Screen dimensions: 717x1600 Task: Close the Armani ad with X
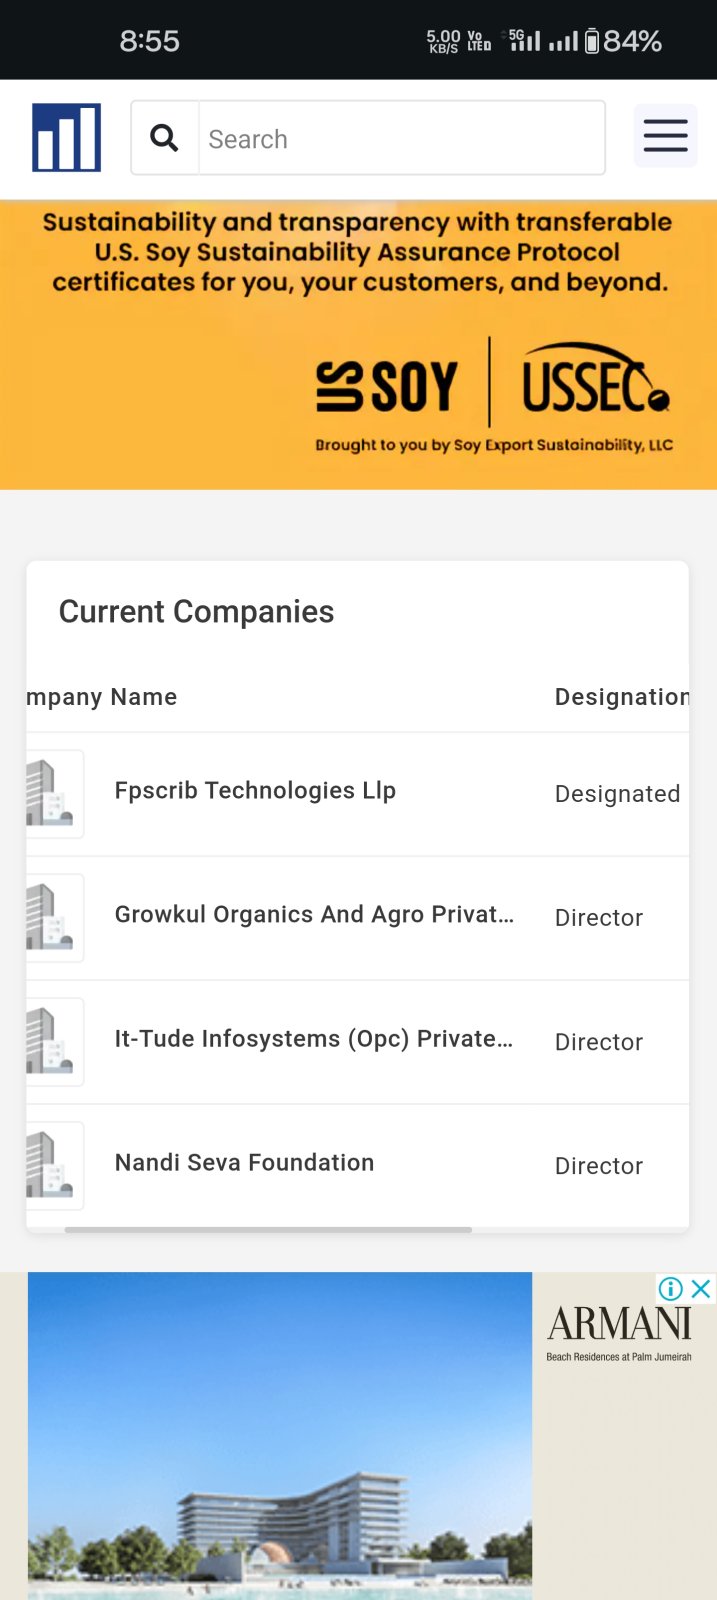[702, 1289]
